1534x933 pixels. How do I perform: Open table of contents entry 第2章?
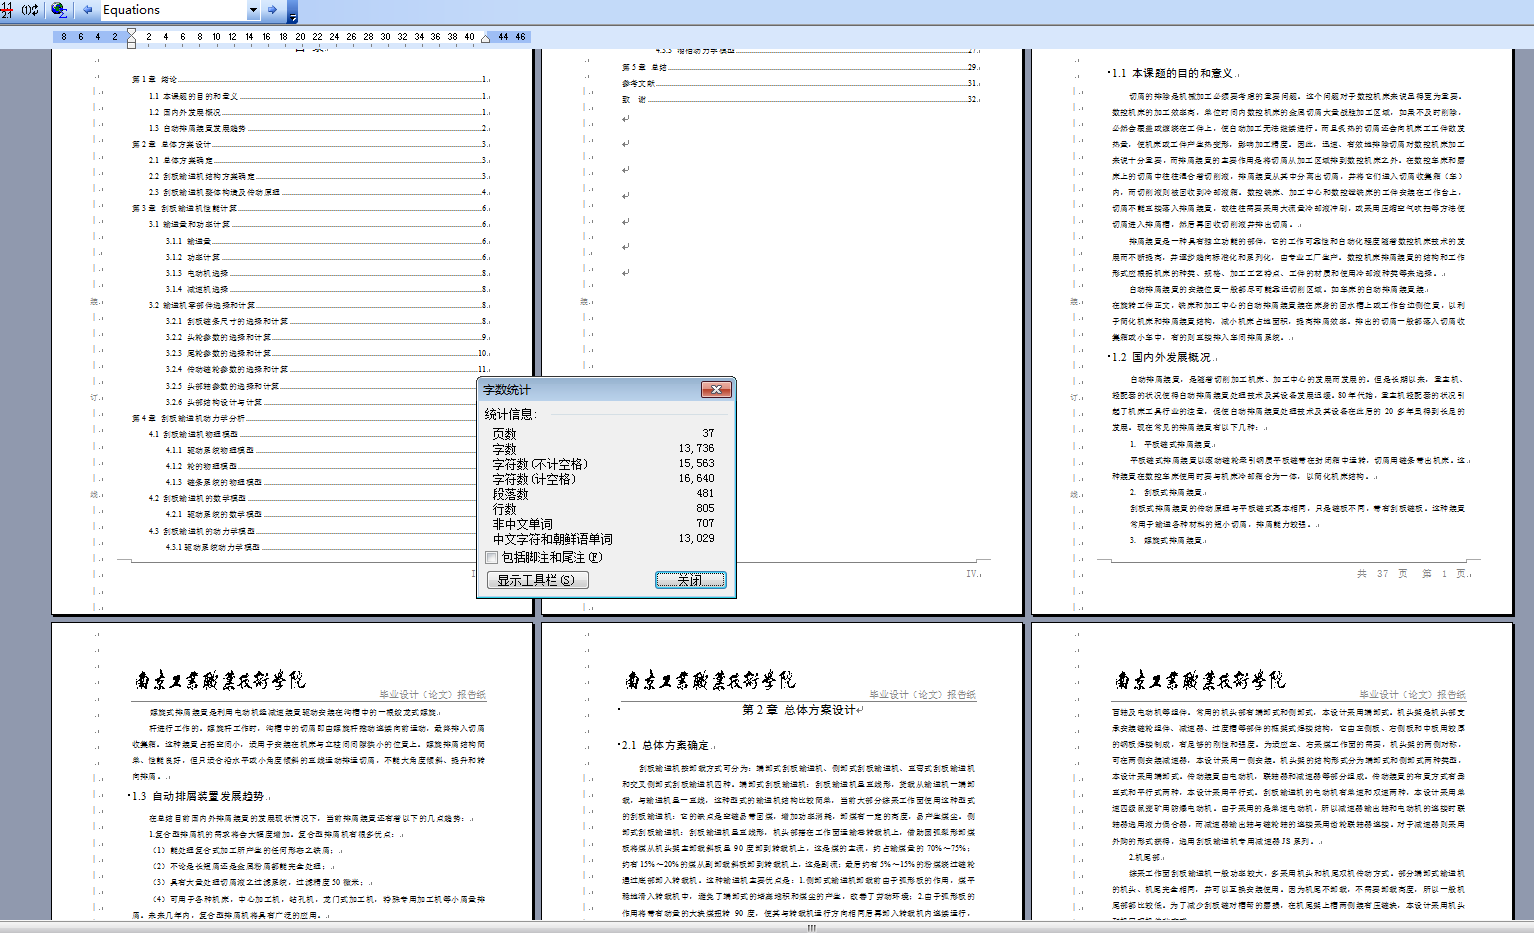point(310,144)
